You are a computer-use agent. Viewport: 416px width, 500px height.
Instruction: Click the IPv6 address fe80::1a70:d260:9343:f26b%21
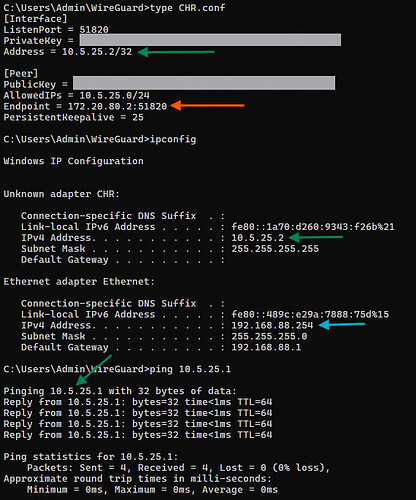pos(313,227)
